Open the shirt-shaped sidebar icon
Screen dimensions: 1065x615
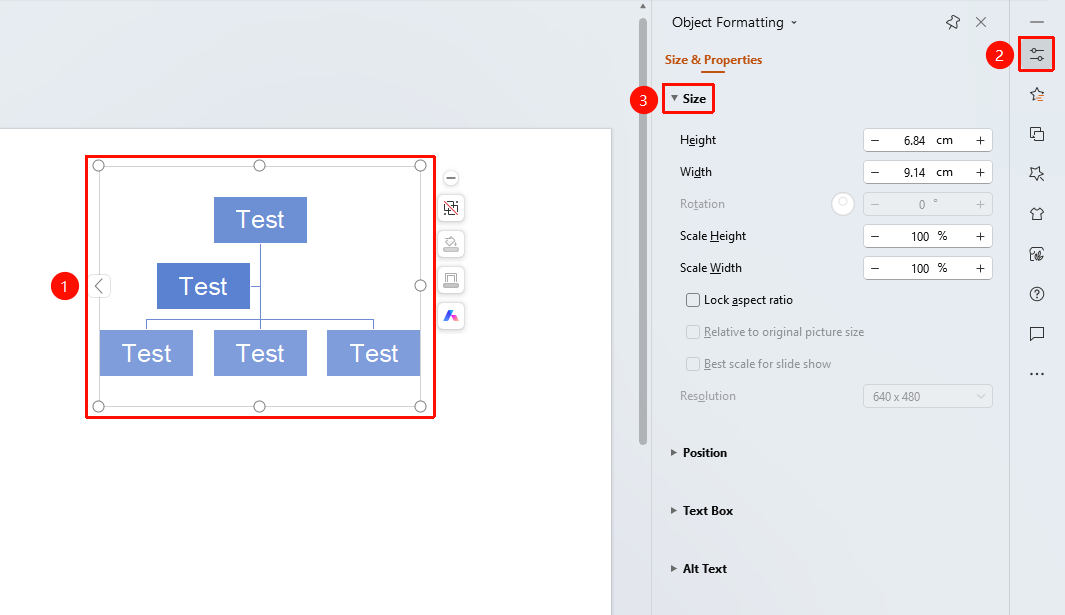tap(1036, 214)
